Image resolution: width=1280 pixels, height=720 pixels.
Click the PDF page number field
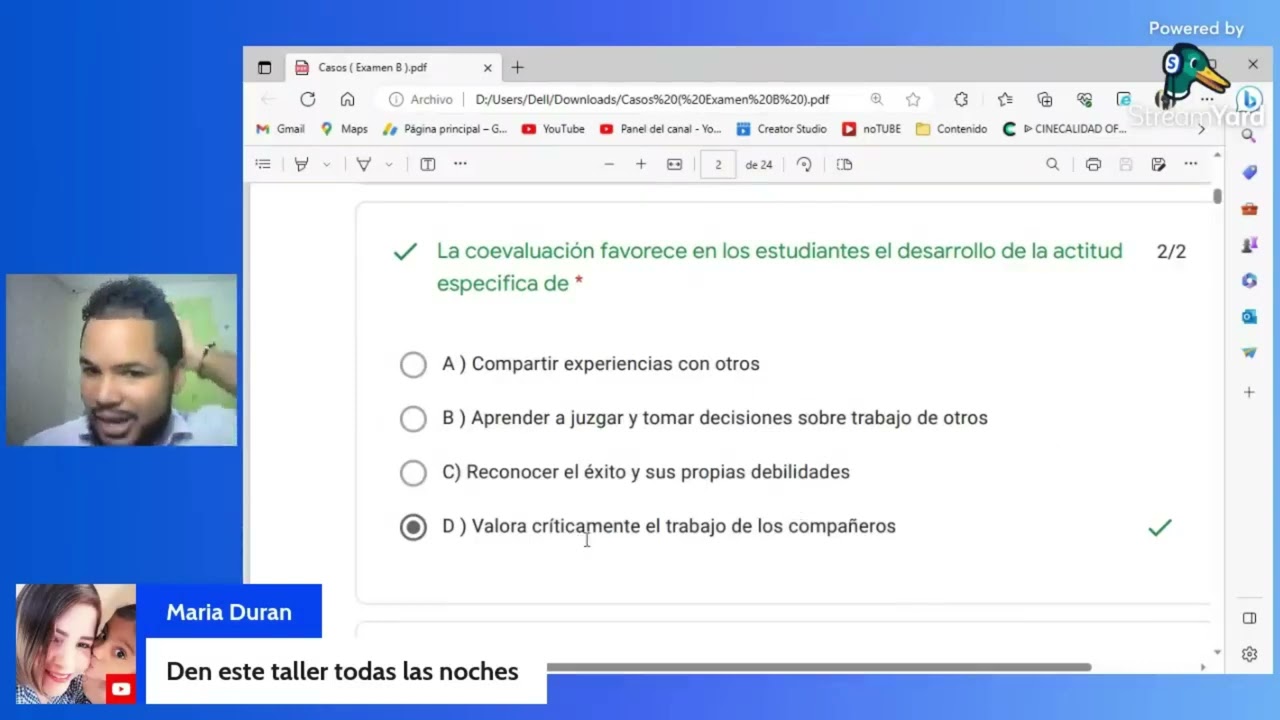point(718,164)
